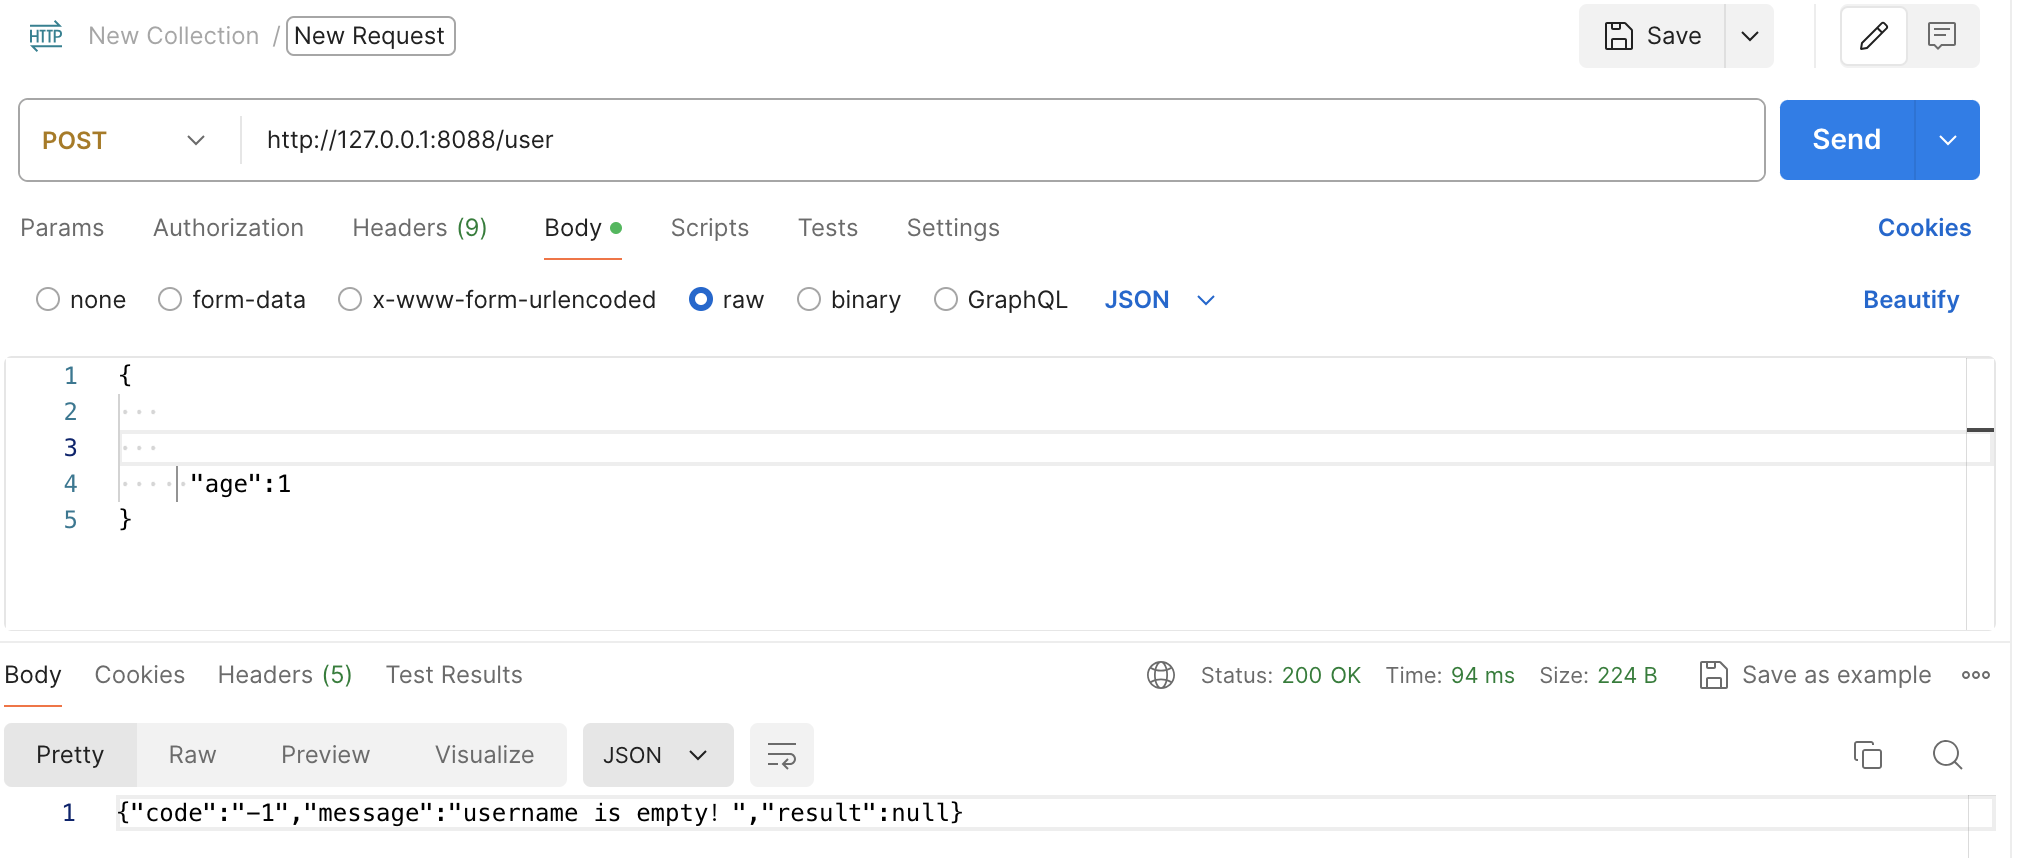Viewport: 2040px width, 858px height.
Task: Click the Beautify link
Action: click(x=1910, y=300)
